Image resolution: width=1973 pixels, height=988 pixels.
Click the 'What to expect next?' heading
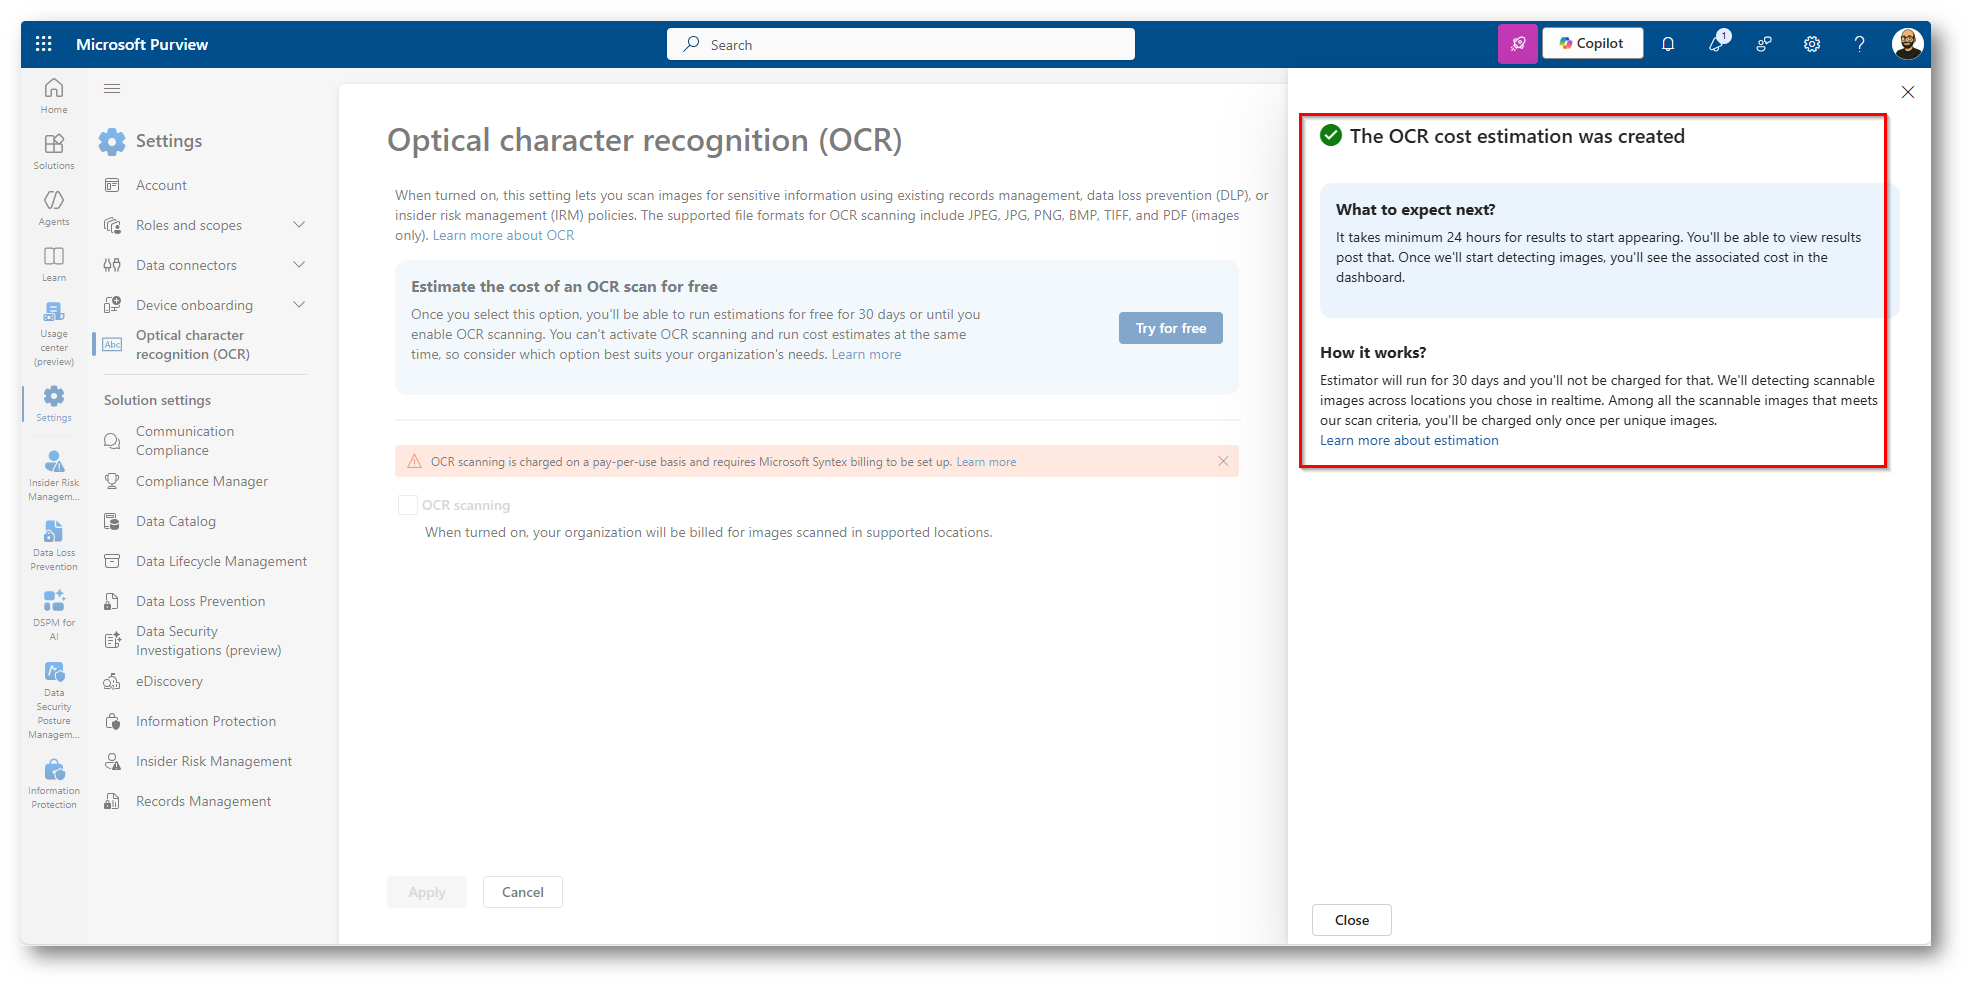click(x=1416, y=209)
